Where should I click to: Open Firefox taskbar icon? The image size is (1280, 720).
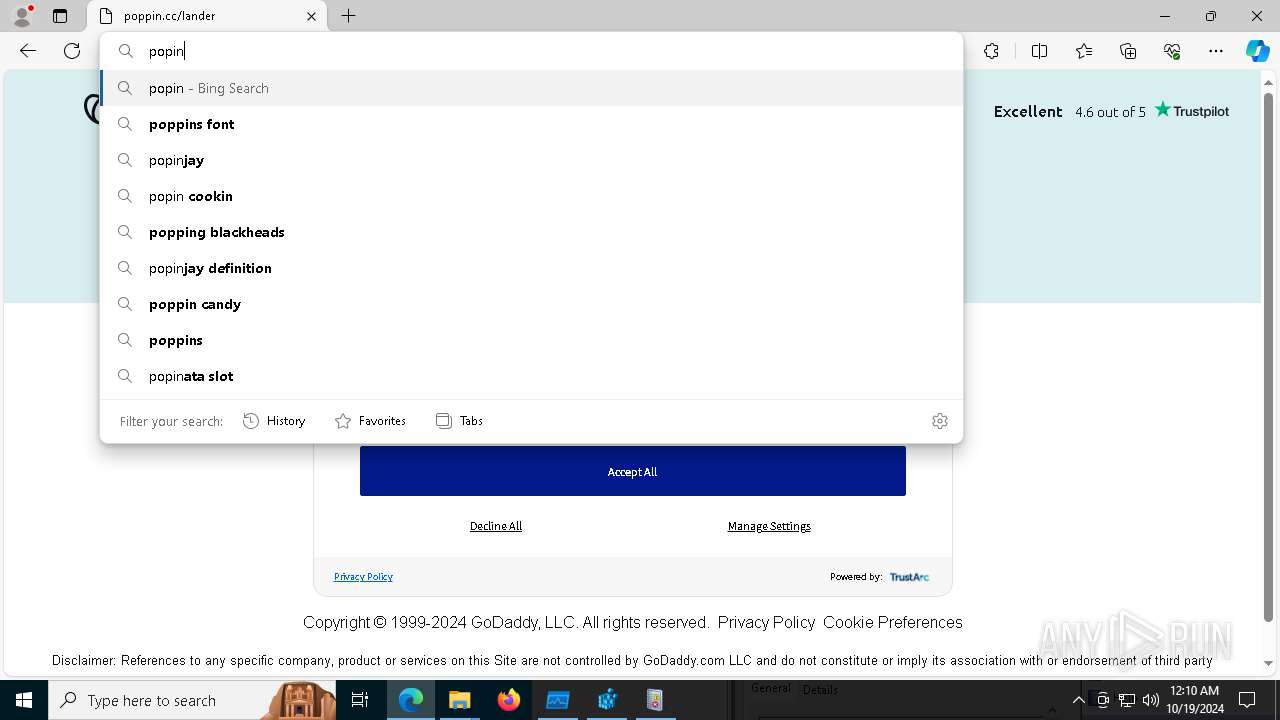[509, 700]
